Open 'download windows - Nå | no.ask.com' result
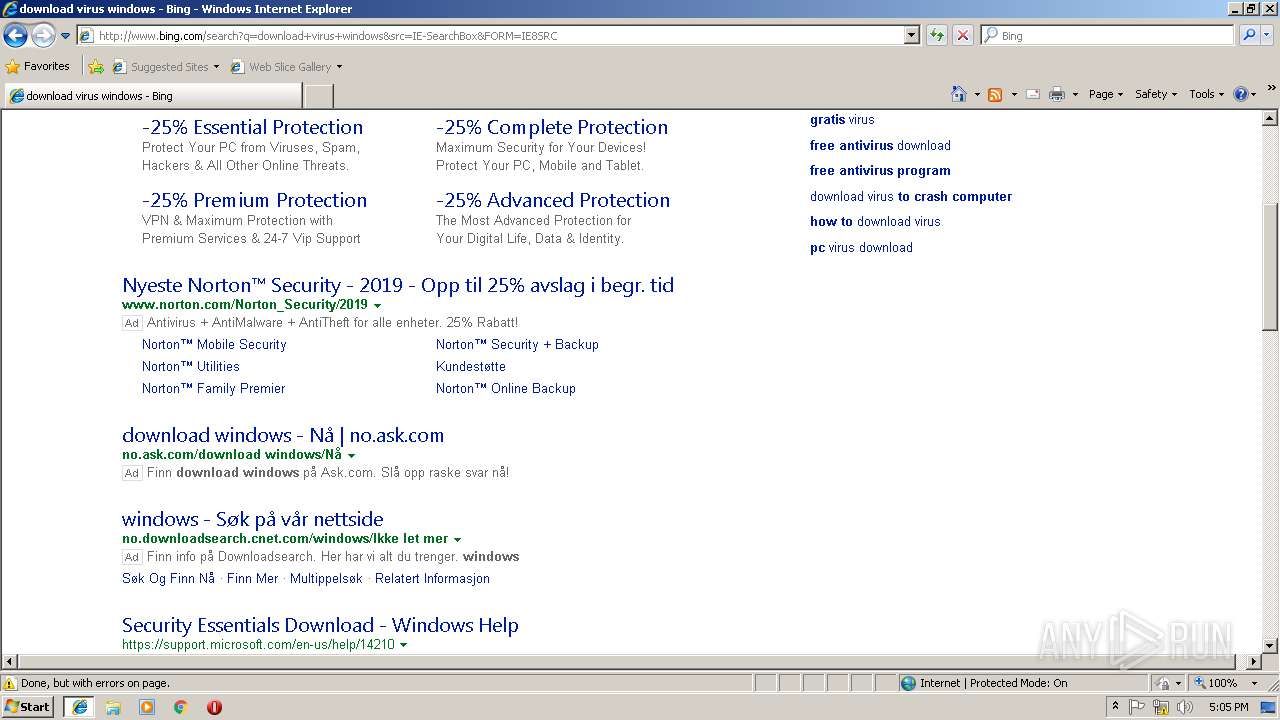Image resolution: width=1280 pixels, height=720 pixels. (283, 435)
